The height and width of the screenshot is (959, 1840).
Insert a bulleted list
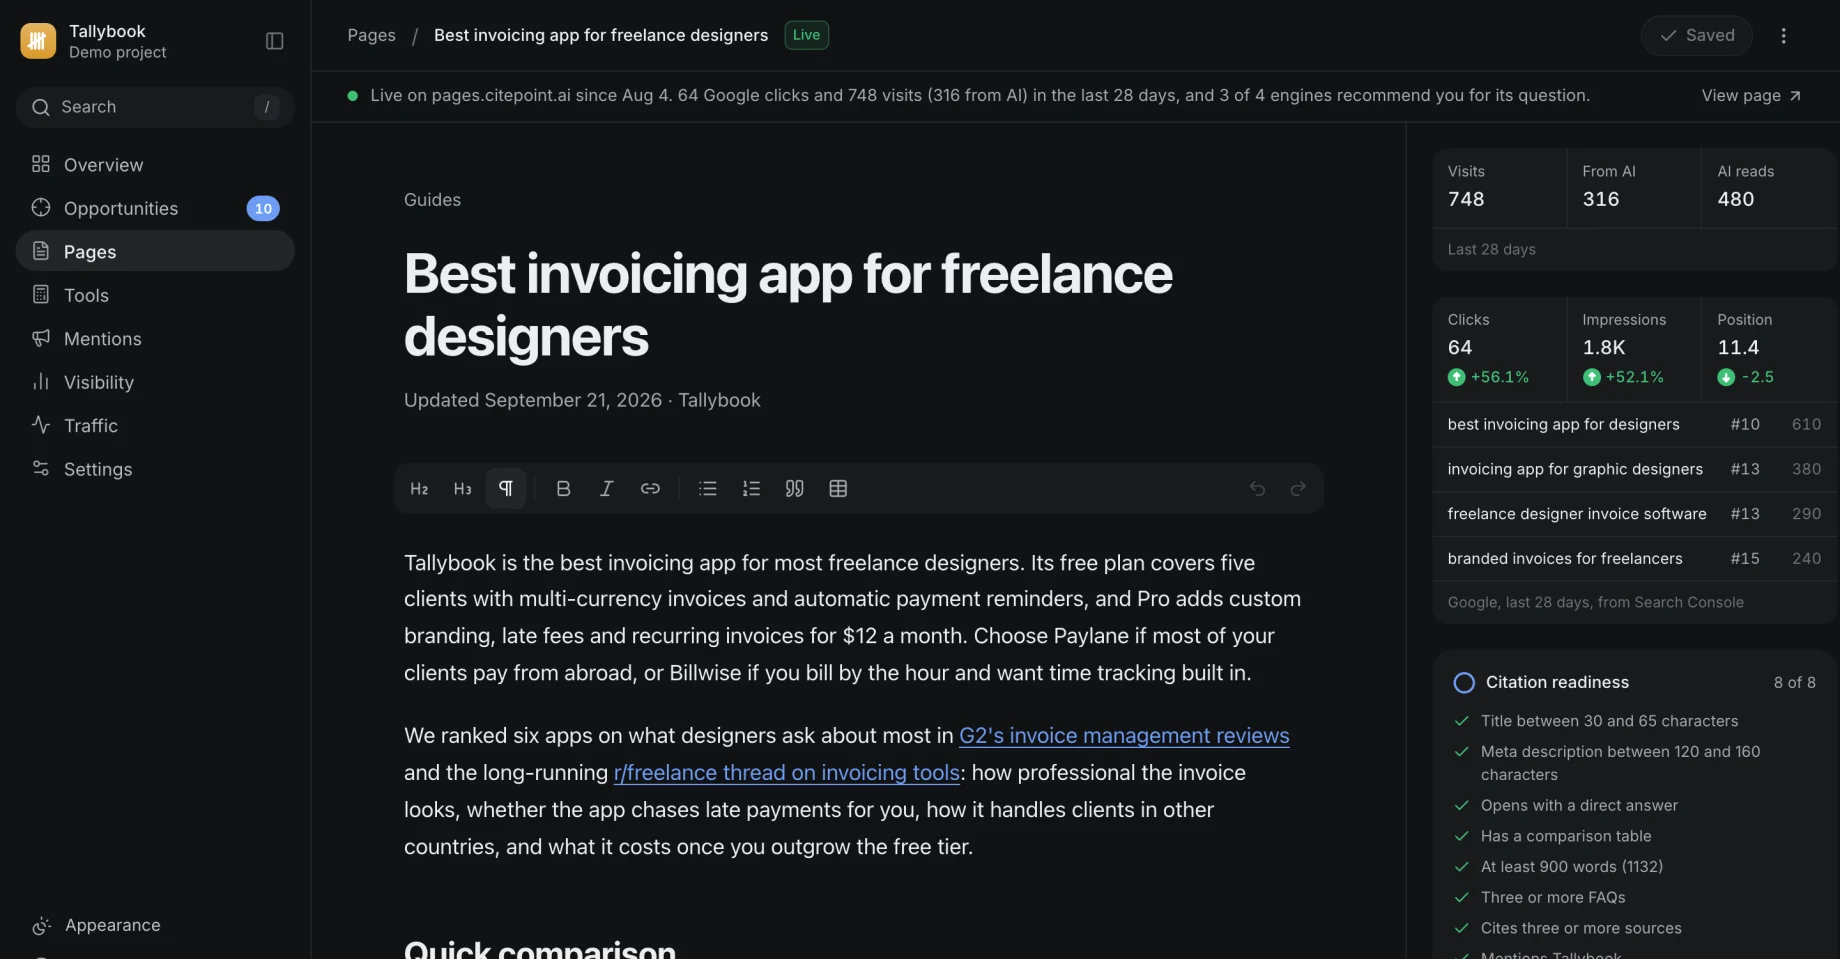point(708,488)
